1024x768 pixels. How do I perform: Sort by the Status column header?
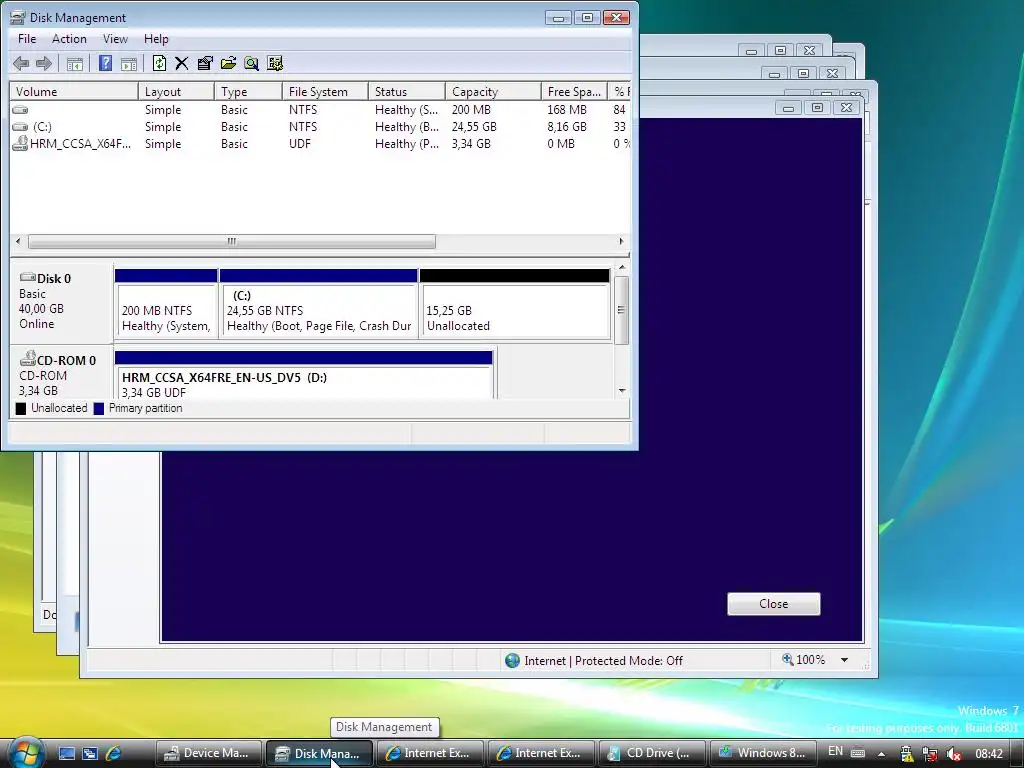coord(407,91)
